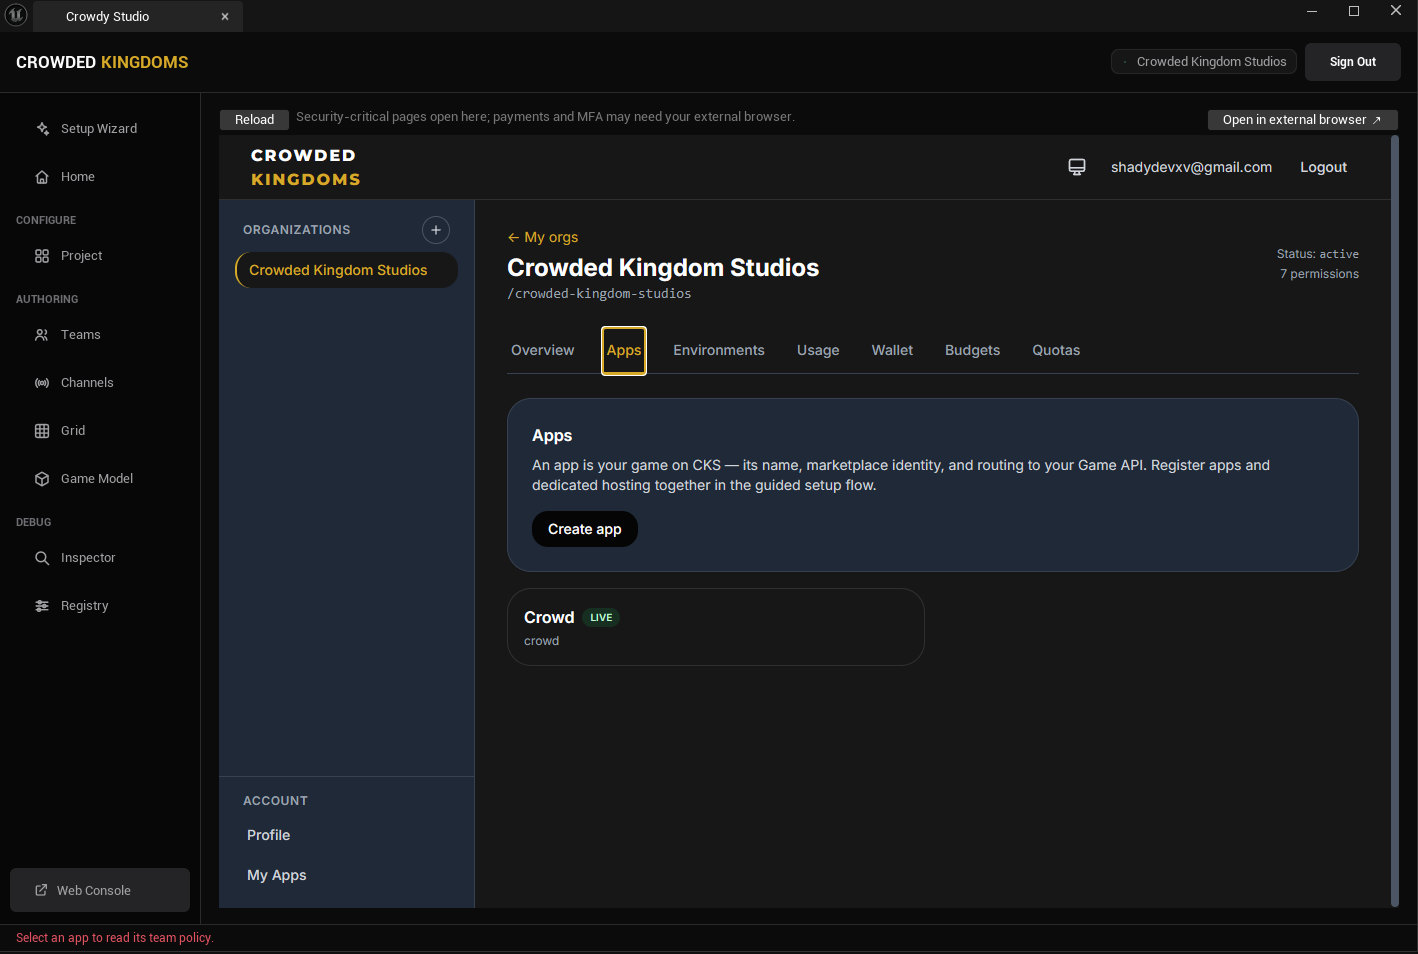This screenshot has width=1418, height=954.
Task: Click the monitor icon beside the email
Action: (x=1077, y=167)
